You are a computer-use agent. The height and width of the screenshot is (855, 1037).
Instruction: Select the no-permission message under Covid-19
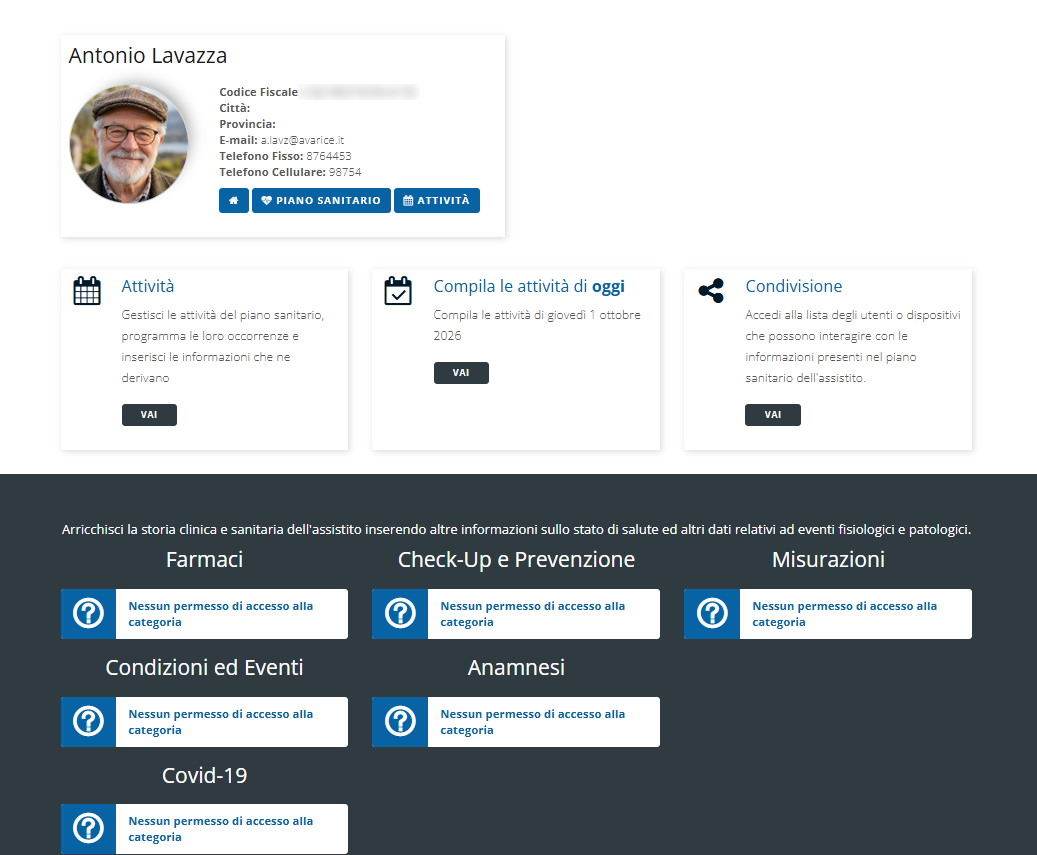(221, 829)
